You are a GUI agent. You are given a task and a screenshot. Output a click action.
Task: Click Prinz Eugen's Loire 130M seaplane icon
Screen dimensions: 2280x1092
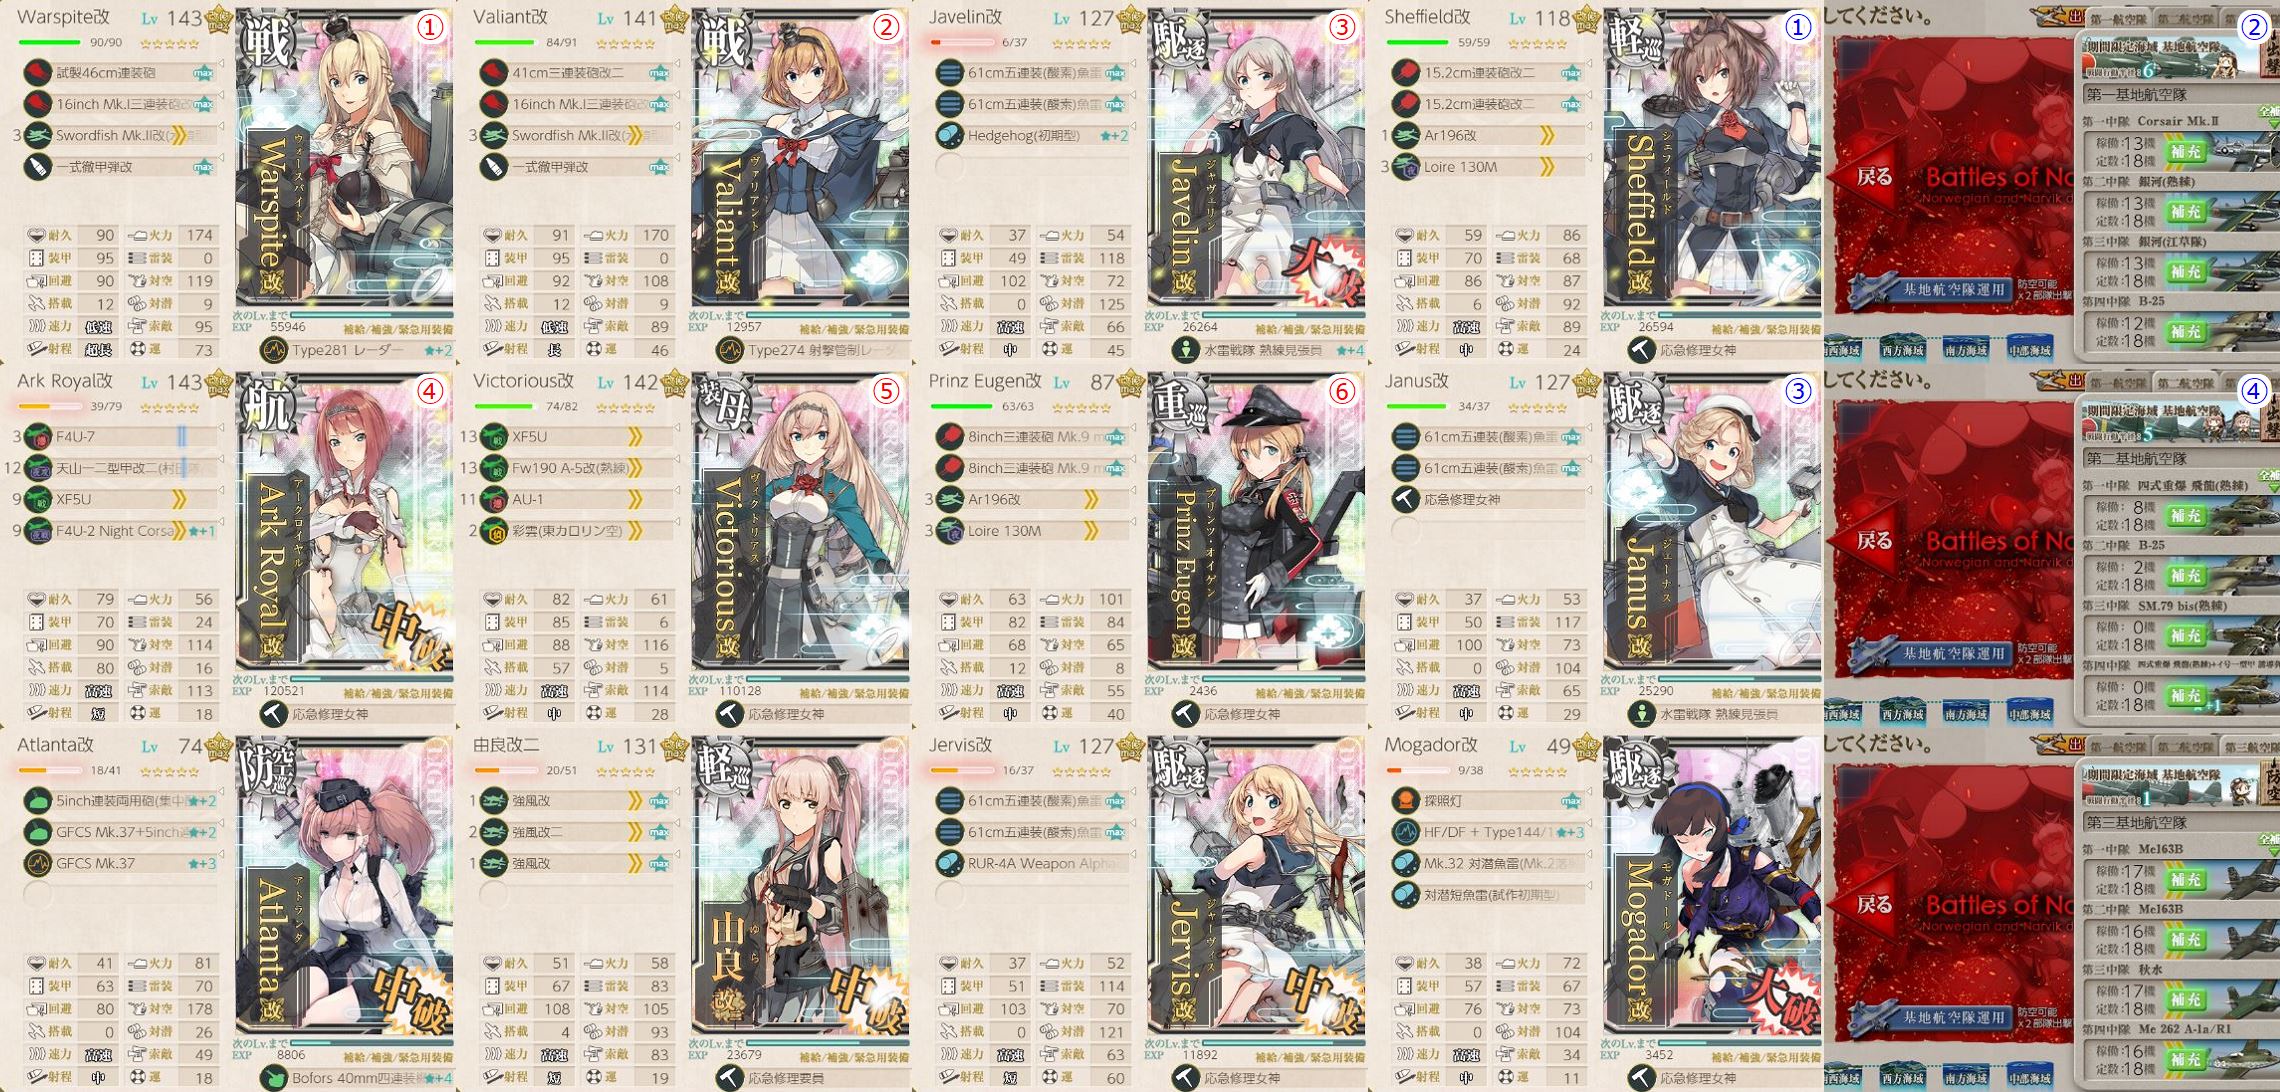pos(949,531)
